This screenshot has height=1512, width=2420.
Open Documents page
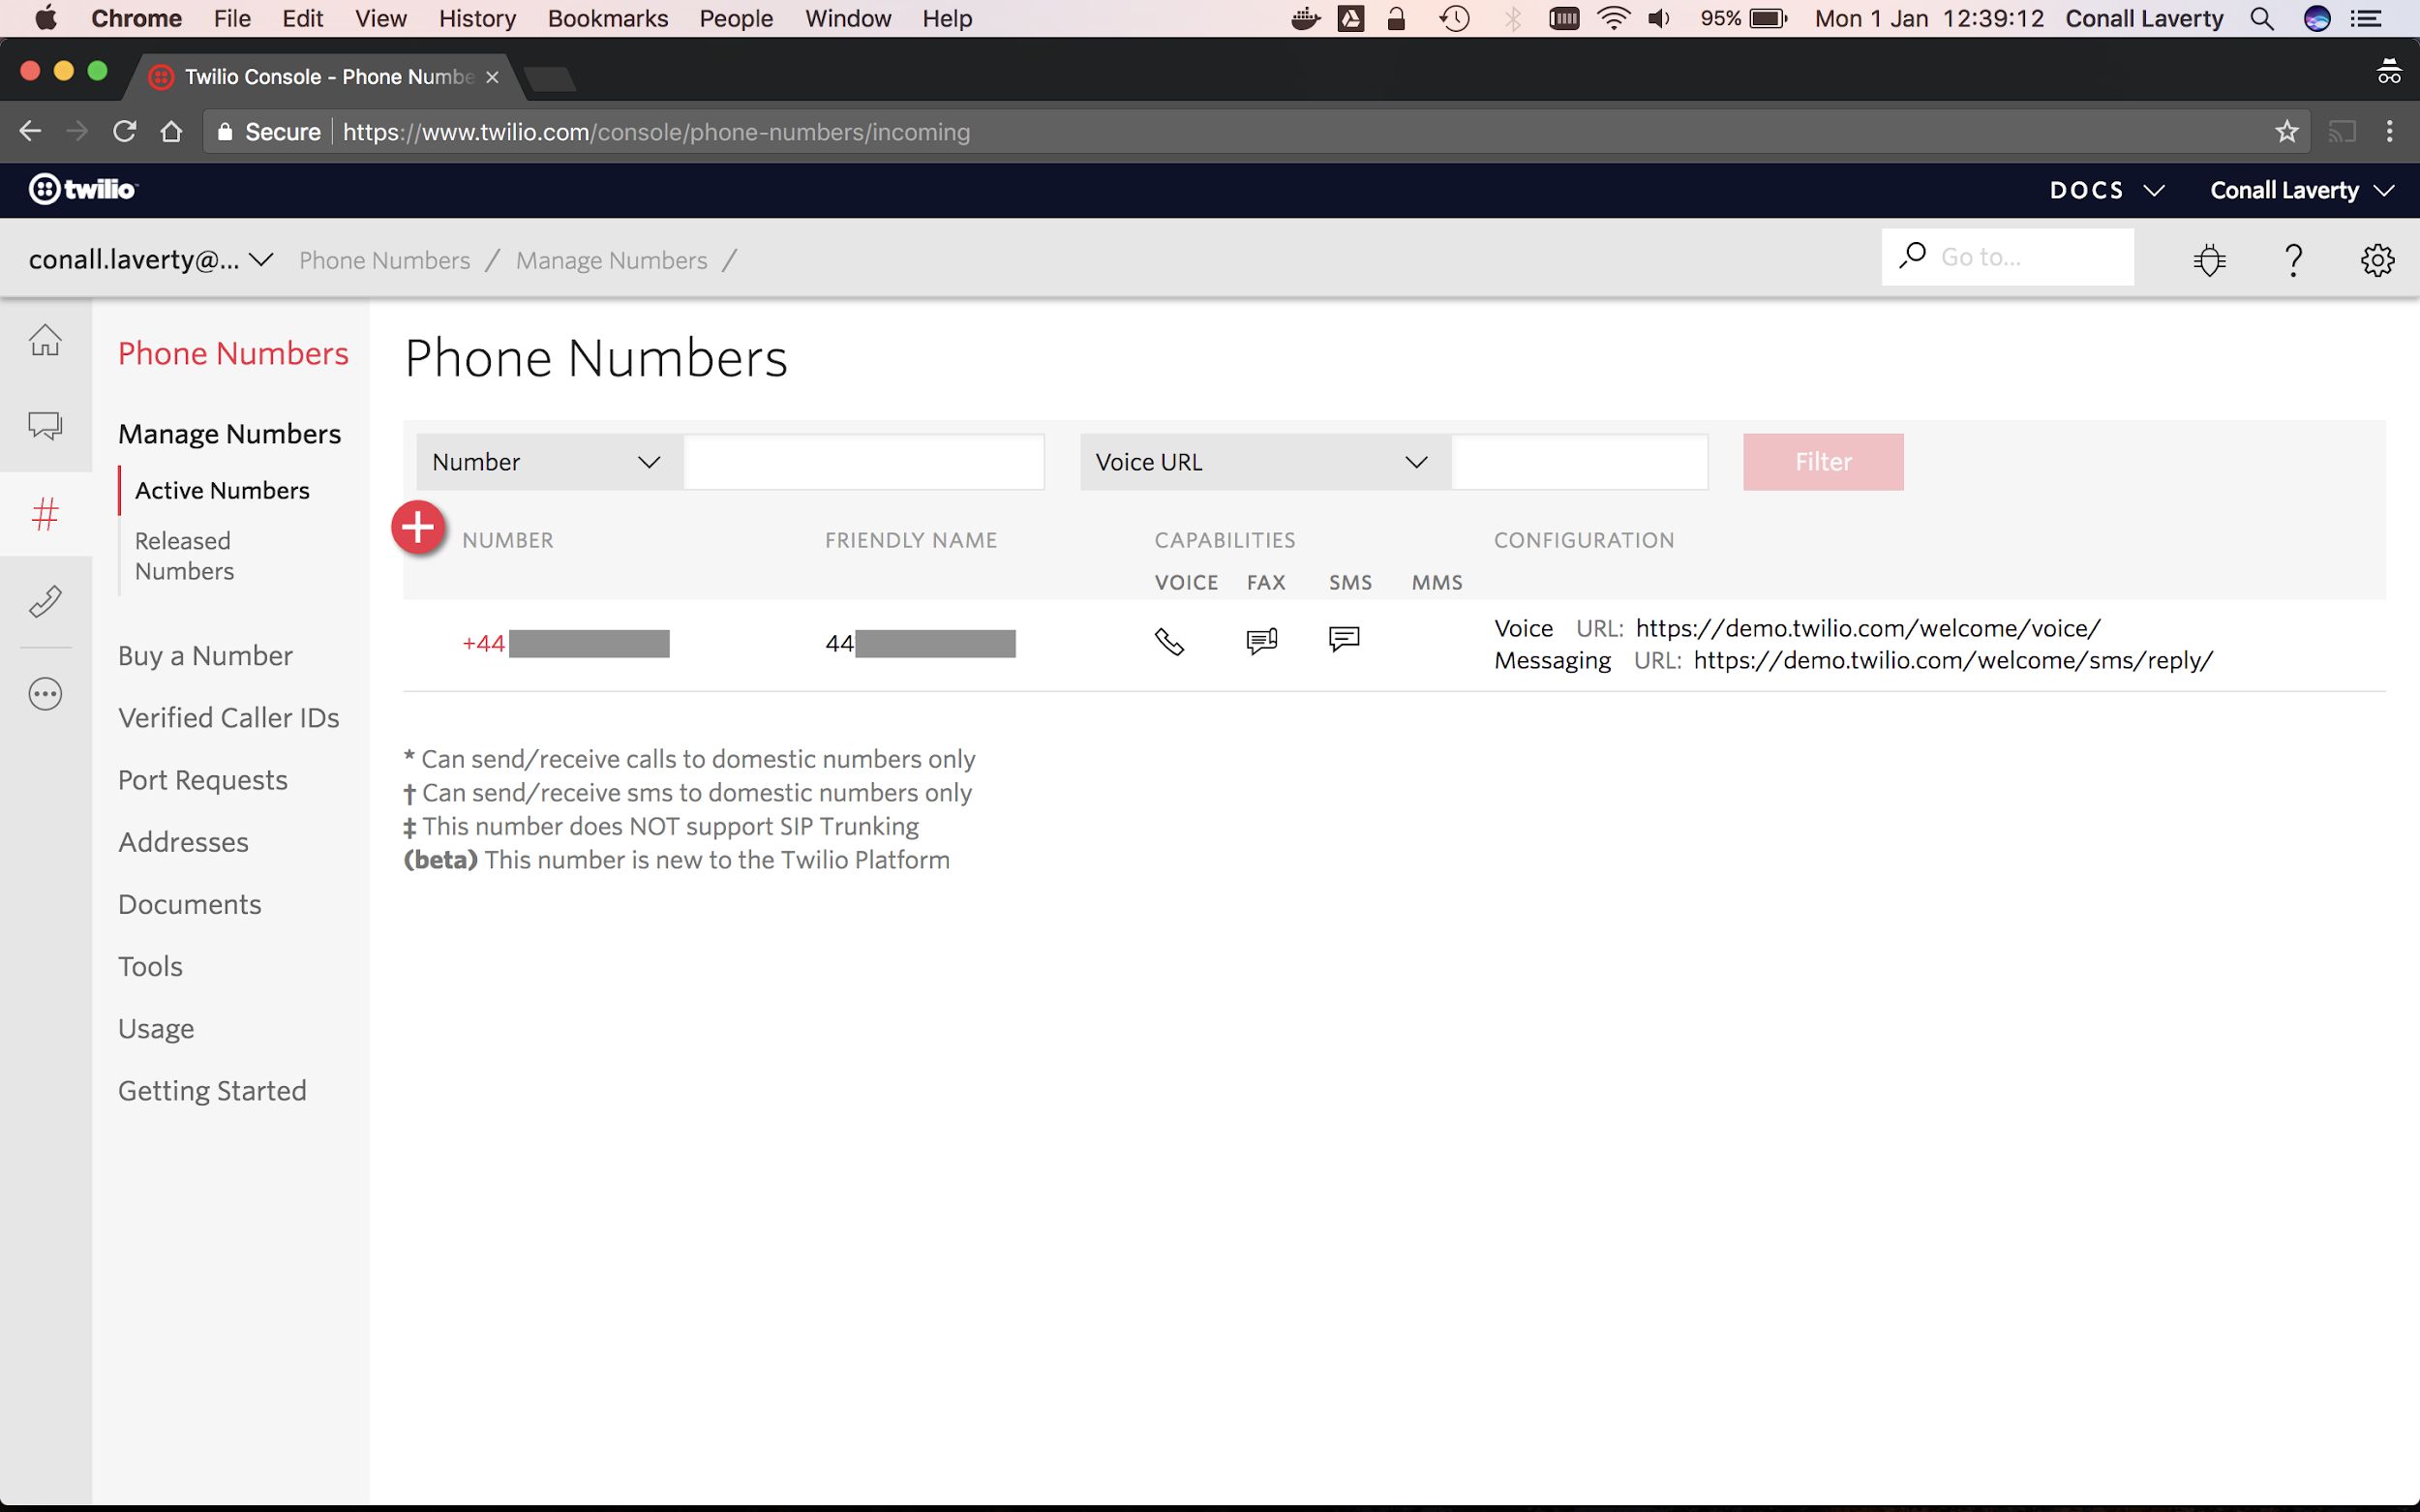click(x=189, y=903)
